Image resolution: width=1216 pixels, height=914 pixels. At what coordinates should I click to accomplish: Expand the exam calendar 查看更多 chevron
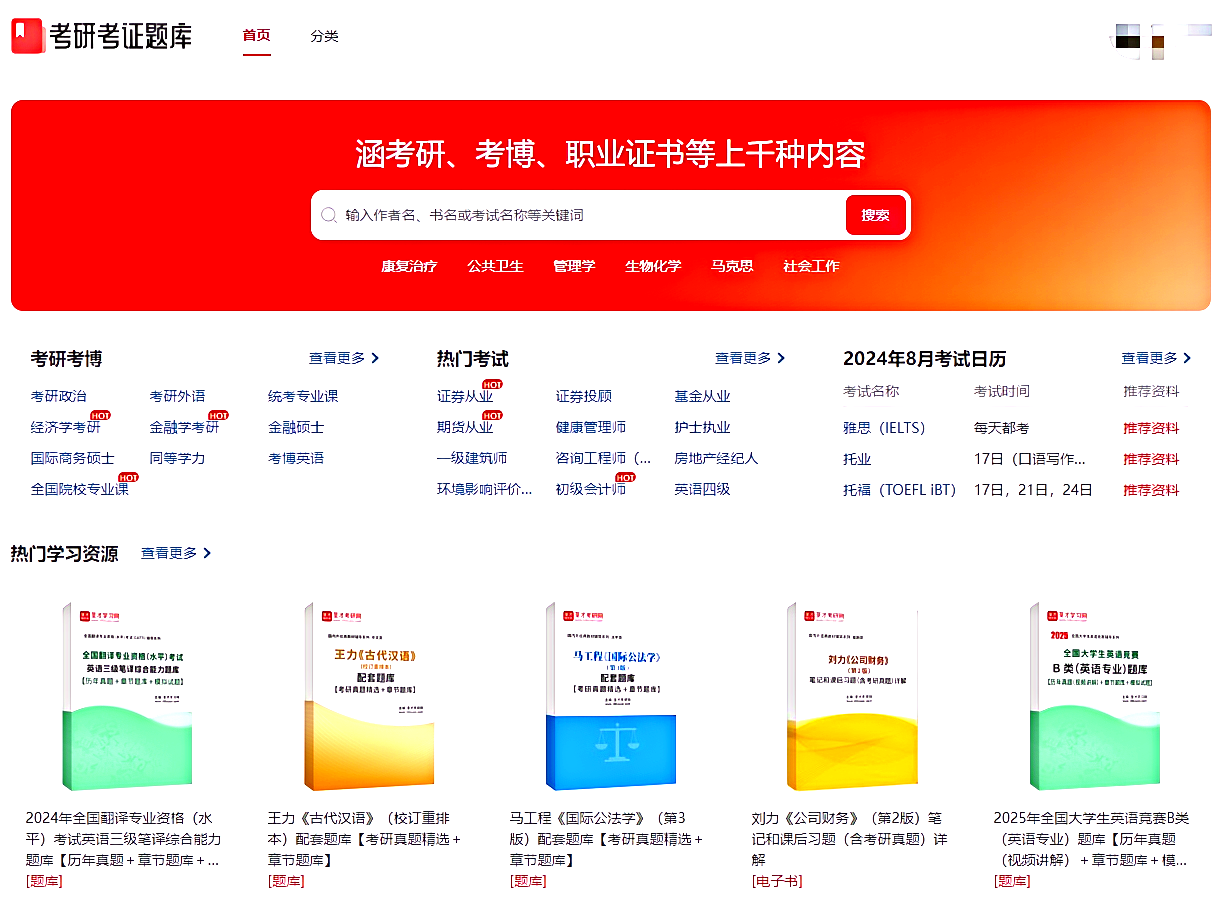pos(1187,358)
